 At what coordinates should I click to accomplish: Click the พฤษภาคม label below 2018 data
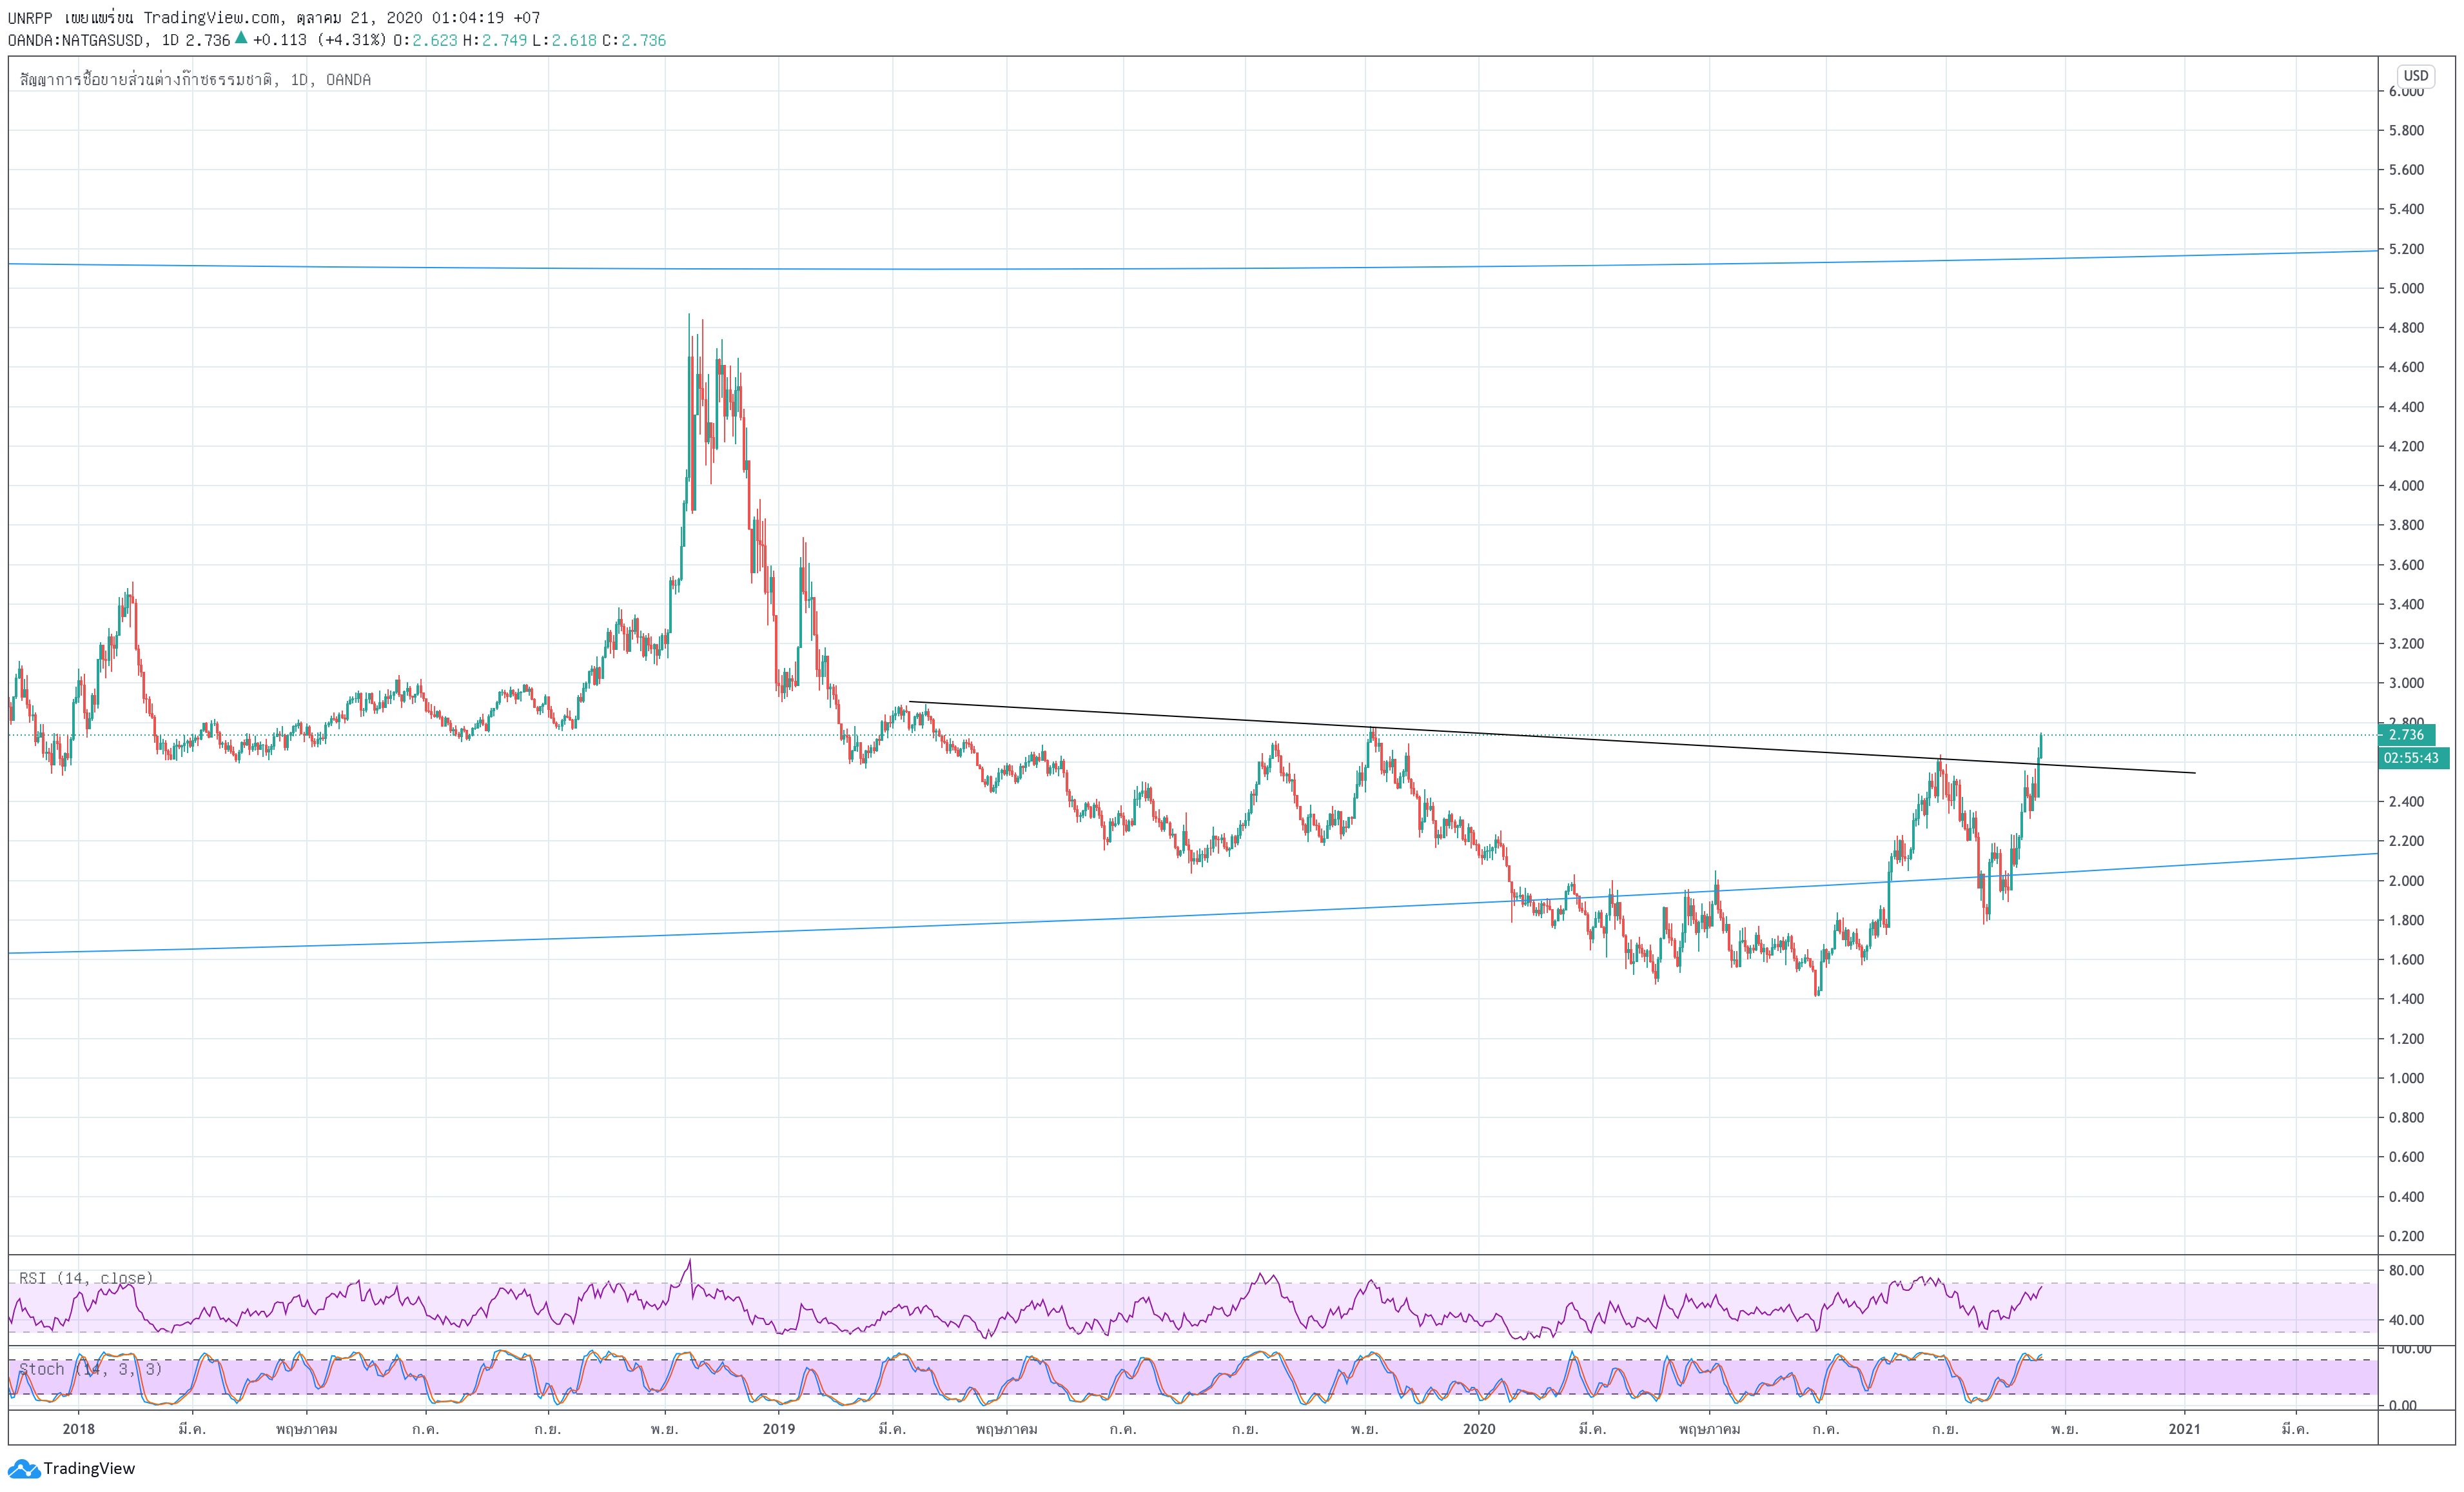(307, 1429)
